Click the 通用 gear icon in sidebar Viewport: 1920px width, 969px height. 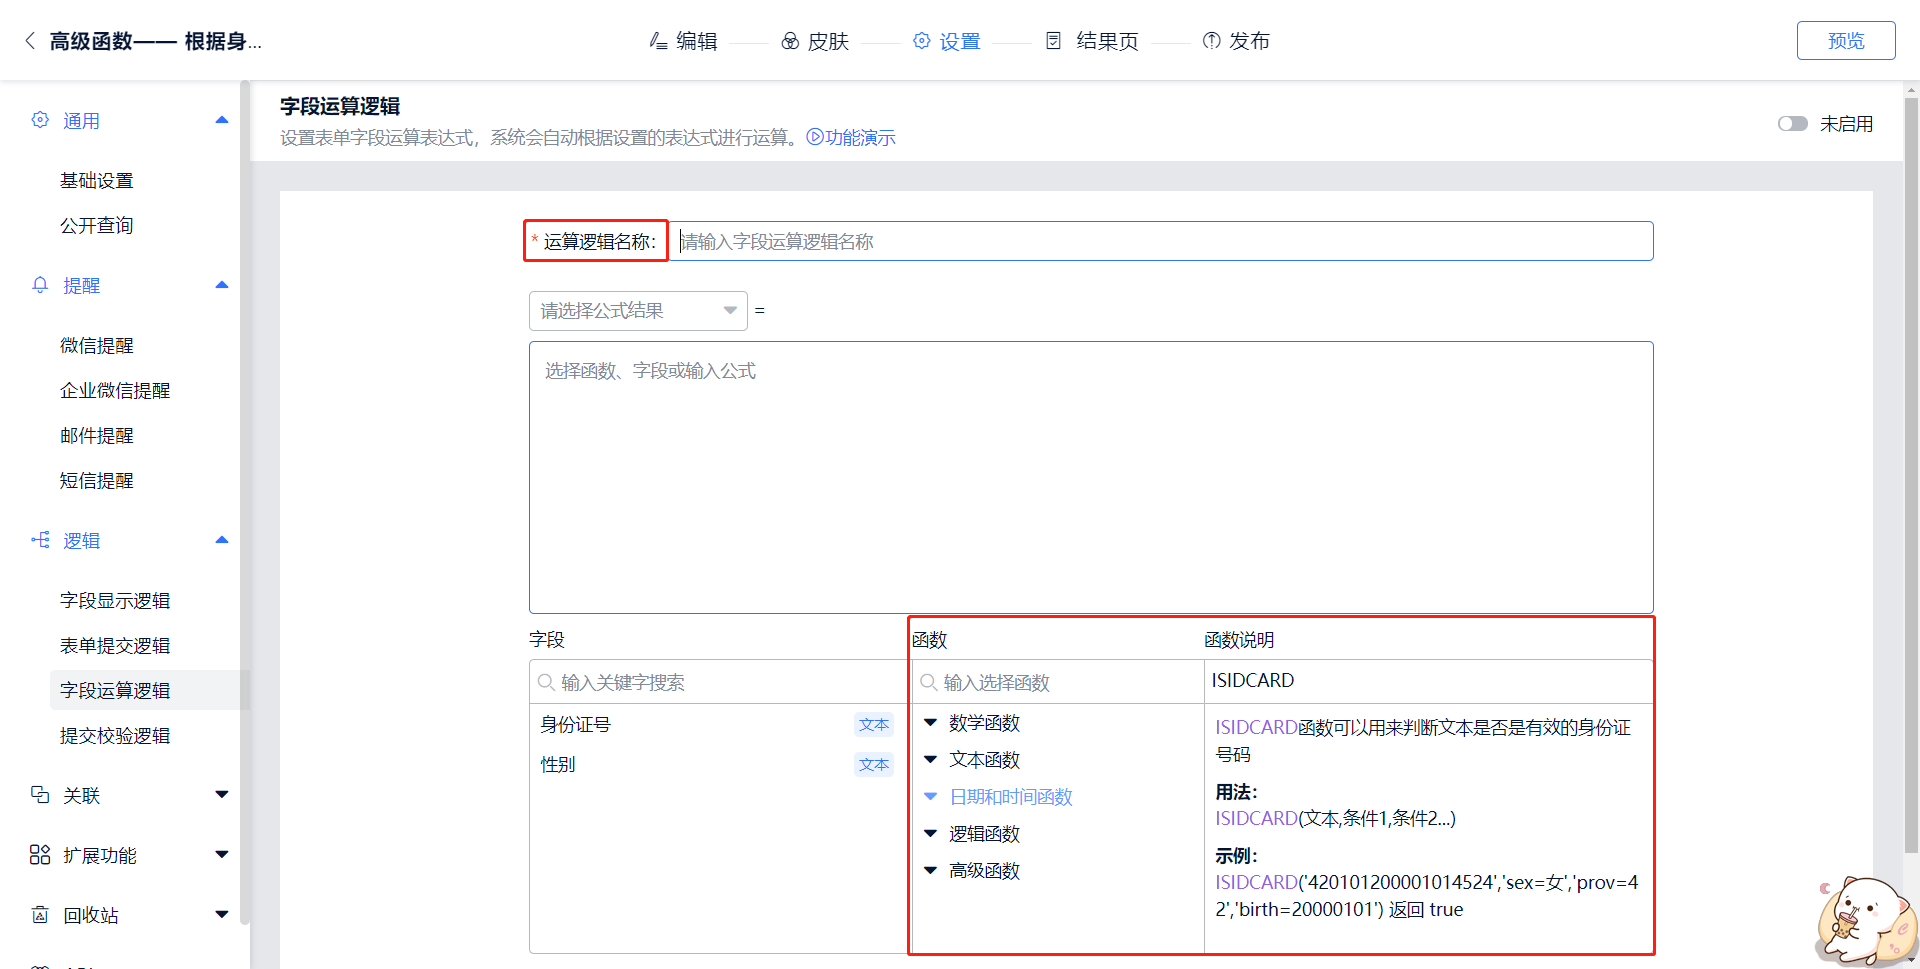point(40,120)
